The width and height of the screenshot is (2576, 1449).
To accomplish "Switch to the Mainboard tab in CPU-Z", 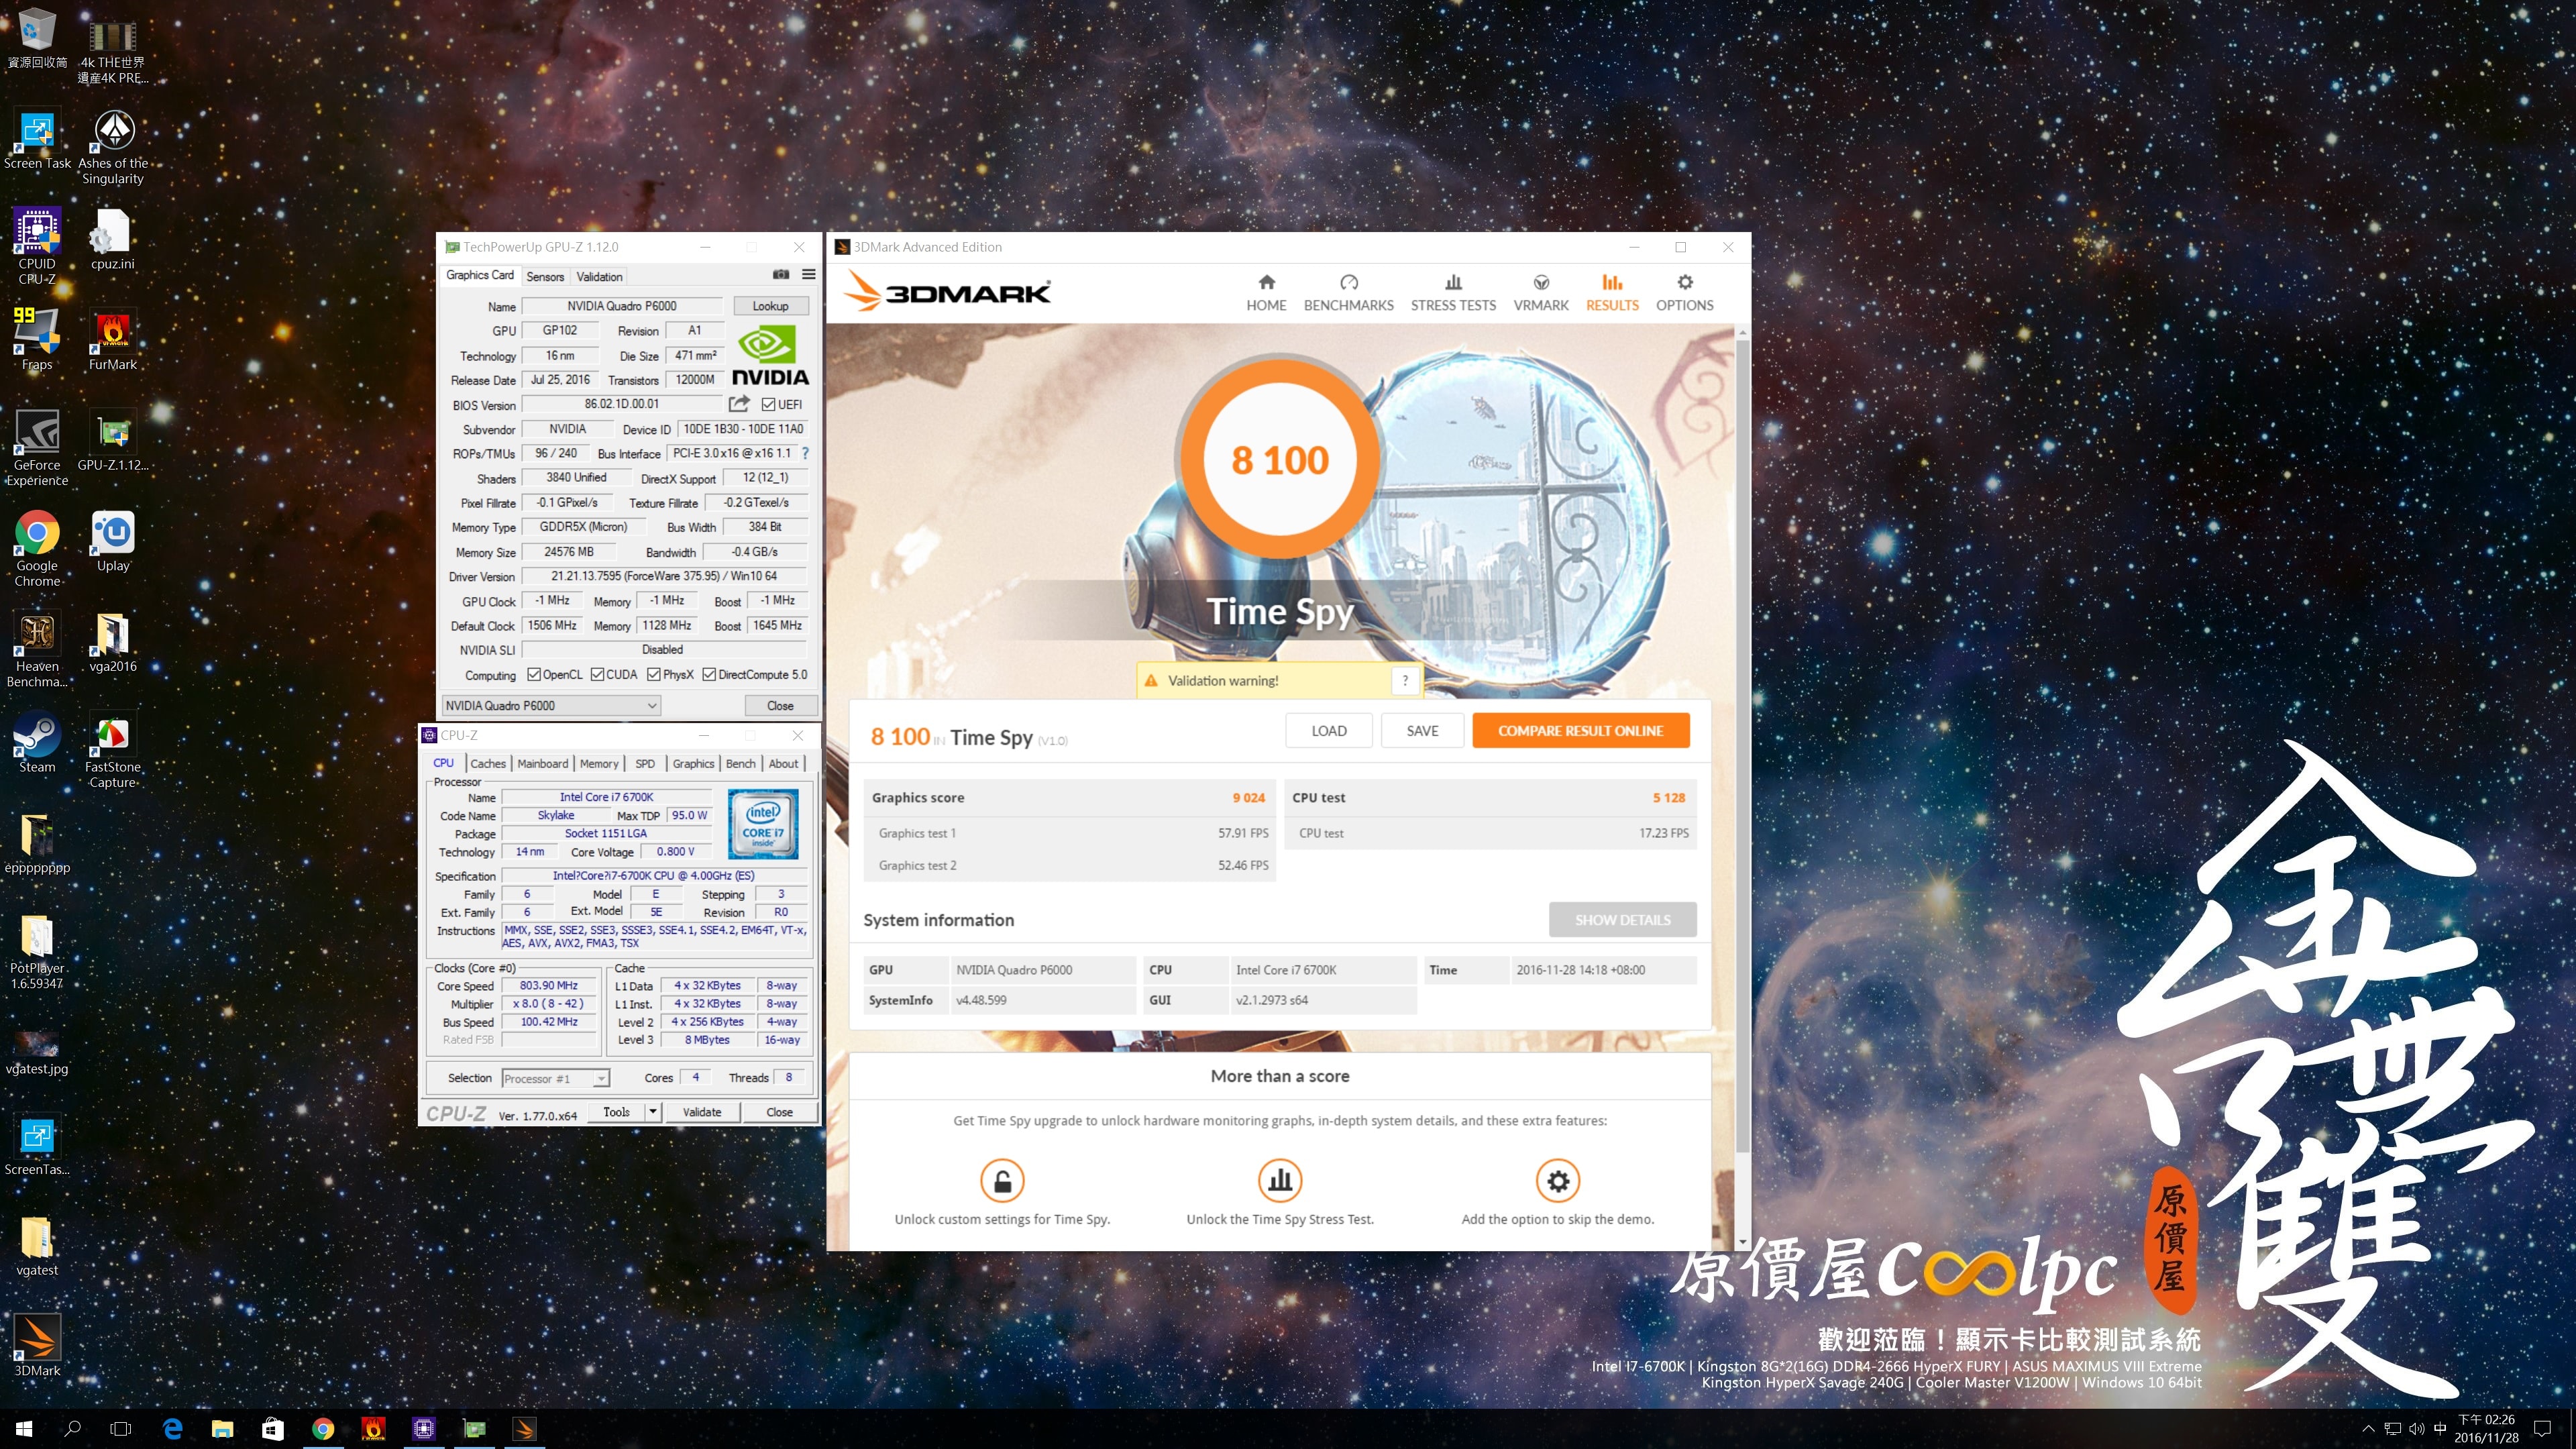I will (542, 763).
